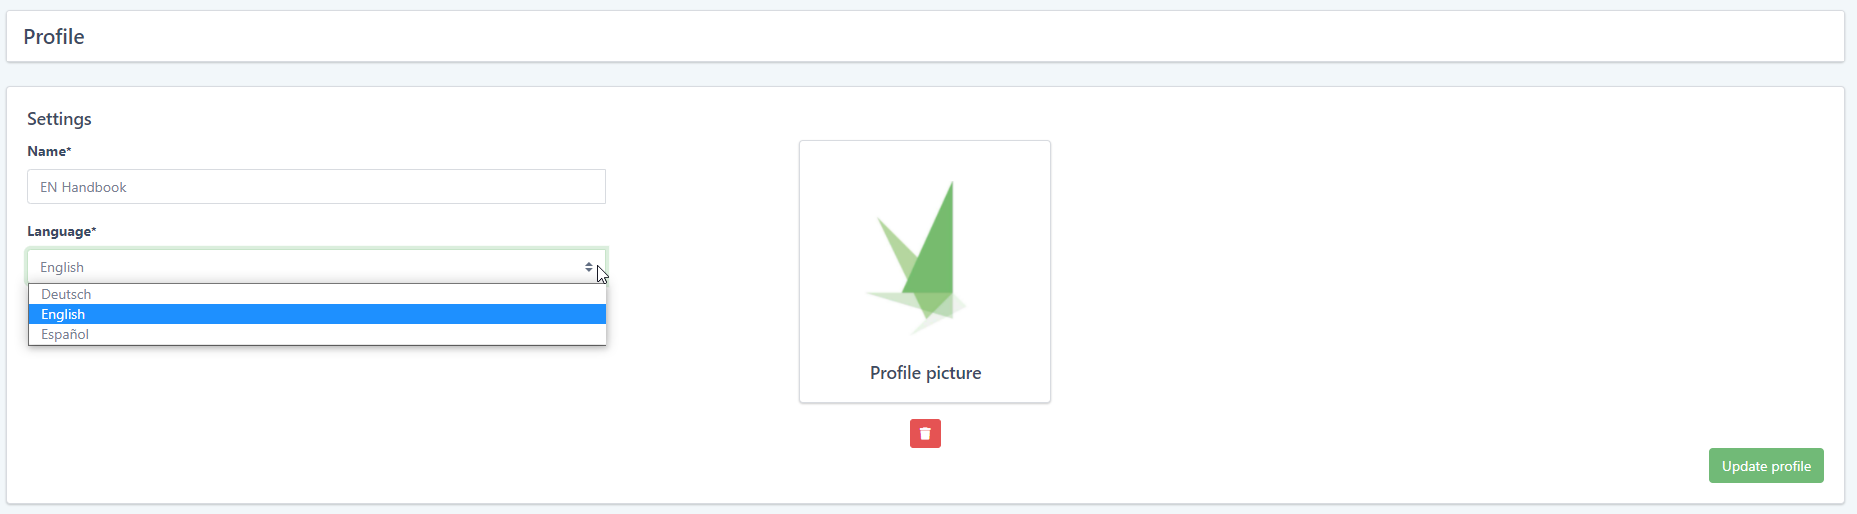Click the Profile page heading
The height and width of the screenshot is (514, 1857).
click(54, 37)
